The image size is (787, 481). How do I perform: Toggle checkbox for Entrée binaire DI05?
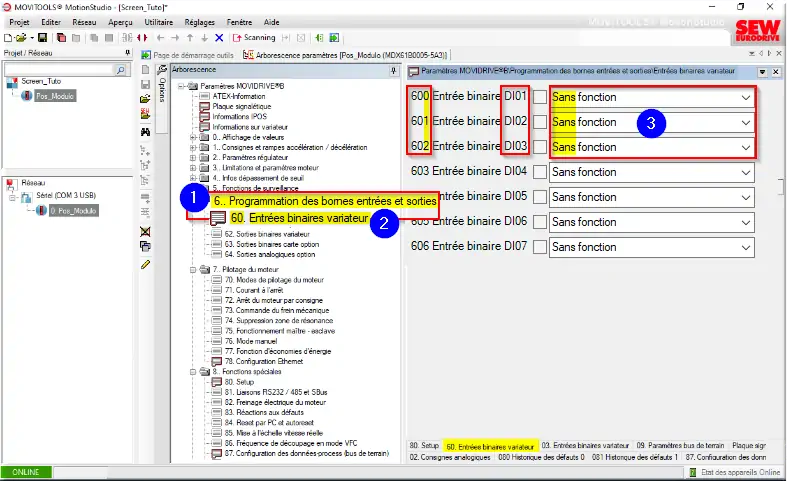(x=540, y=197)
